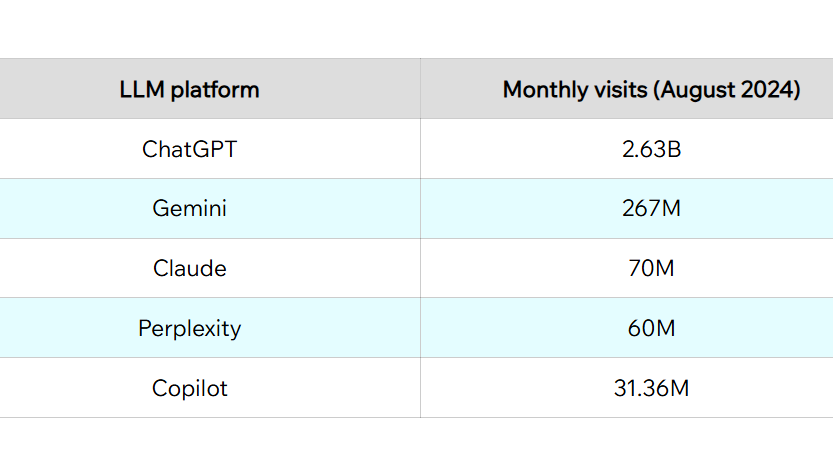Click the blank white area above the table
Viewport: 833px width, 468px height.
(x=416, y=28)
